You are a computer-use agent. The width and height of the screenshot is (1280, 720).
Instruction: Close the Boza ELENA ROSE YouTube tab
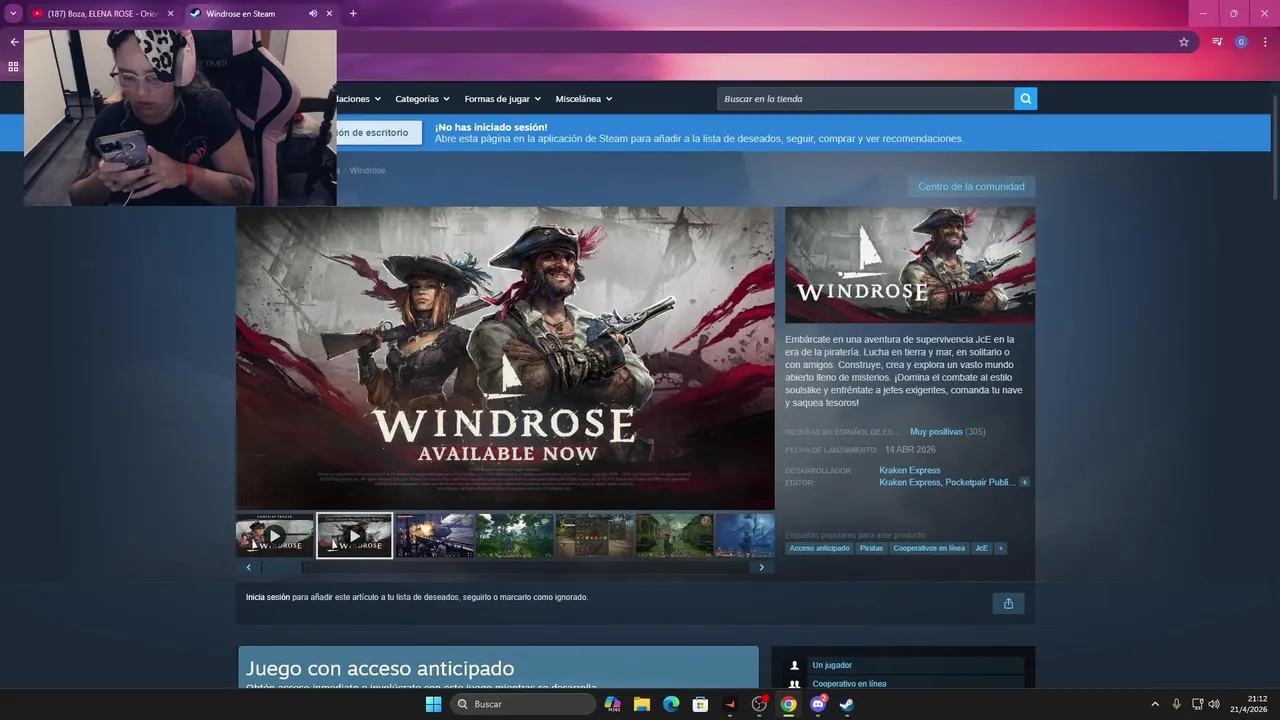(170, 14)
